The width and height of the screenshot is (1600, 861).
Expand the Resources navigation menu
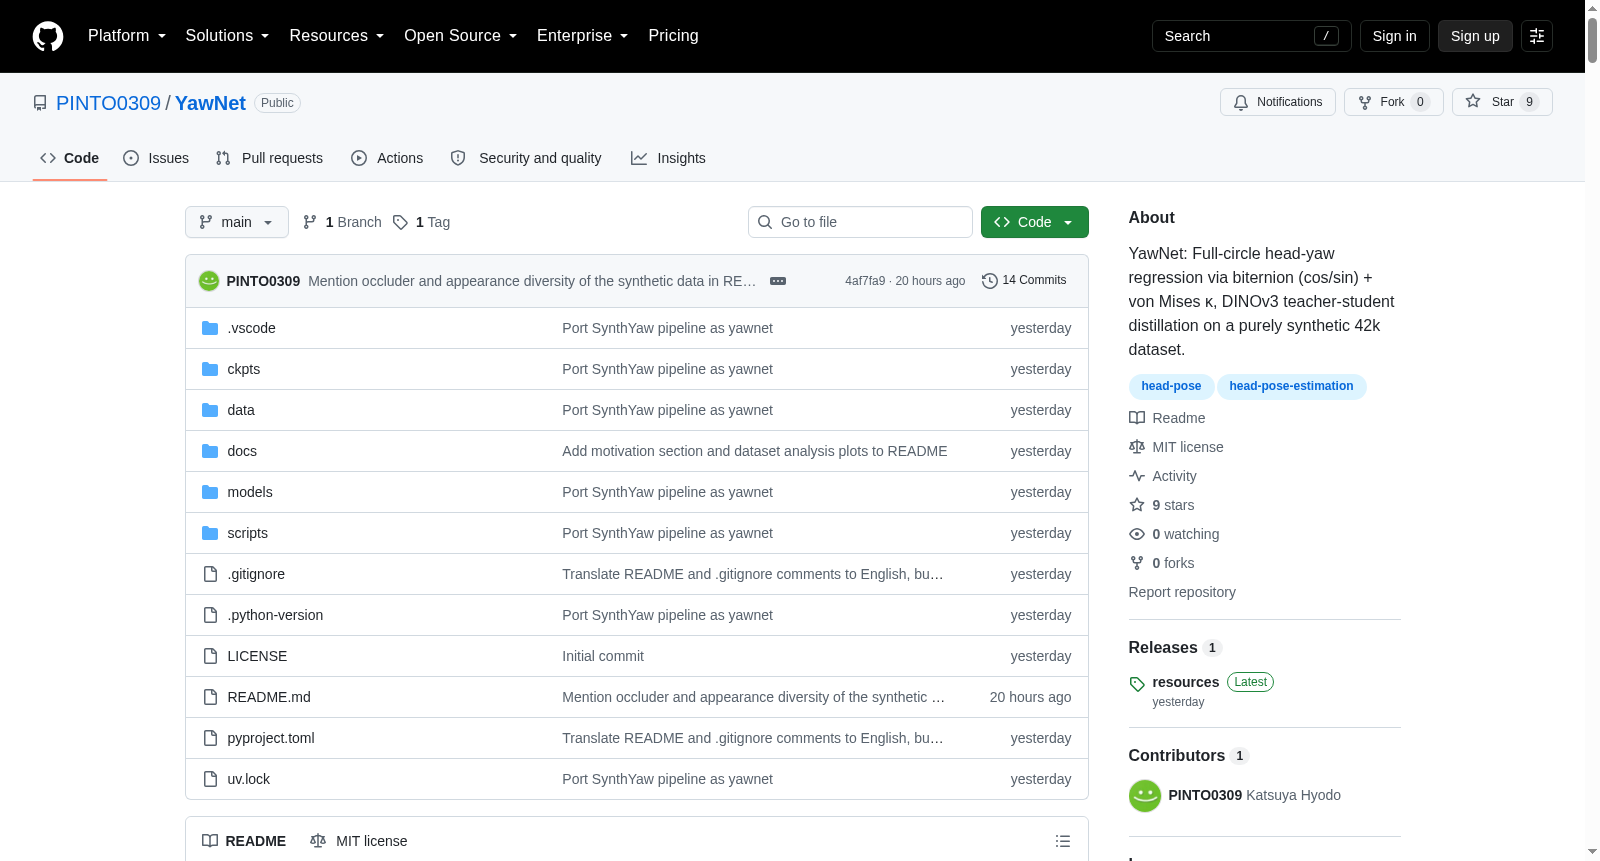(x=336, y=36)
